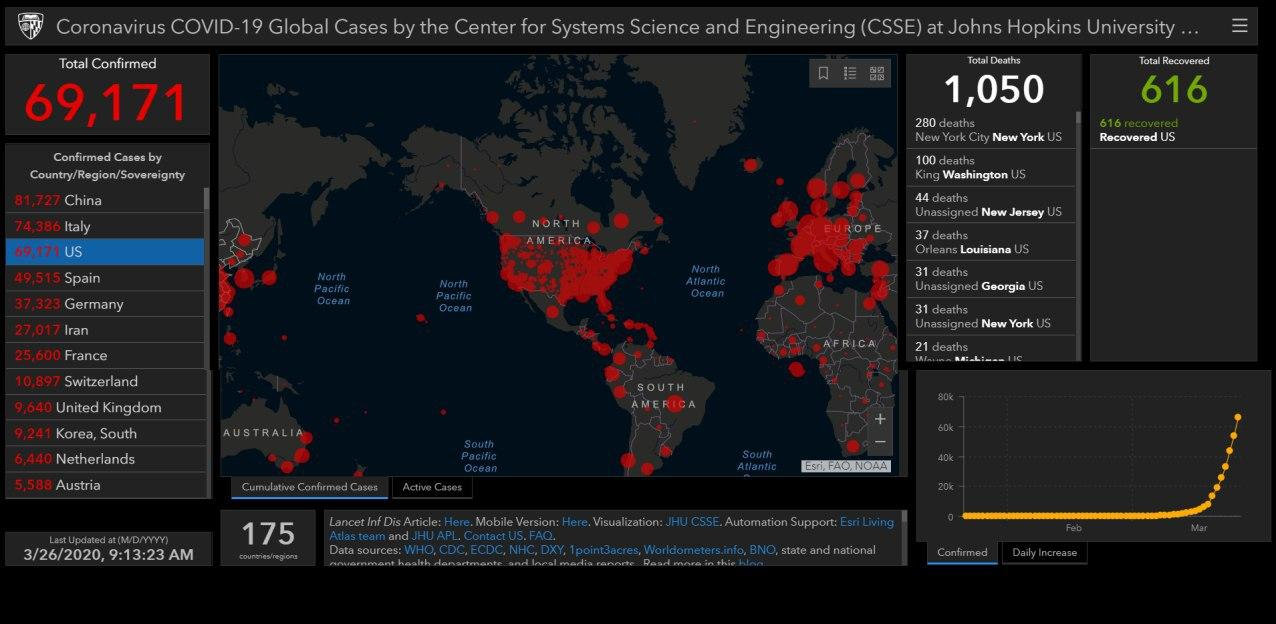Select Spain in the country list
The image size is (1276, 624).
tap(105, 278)
